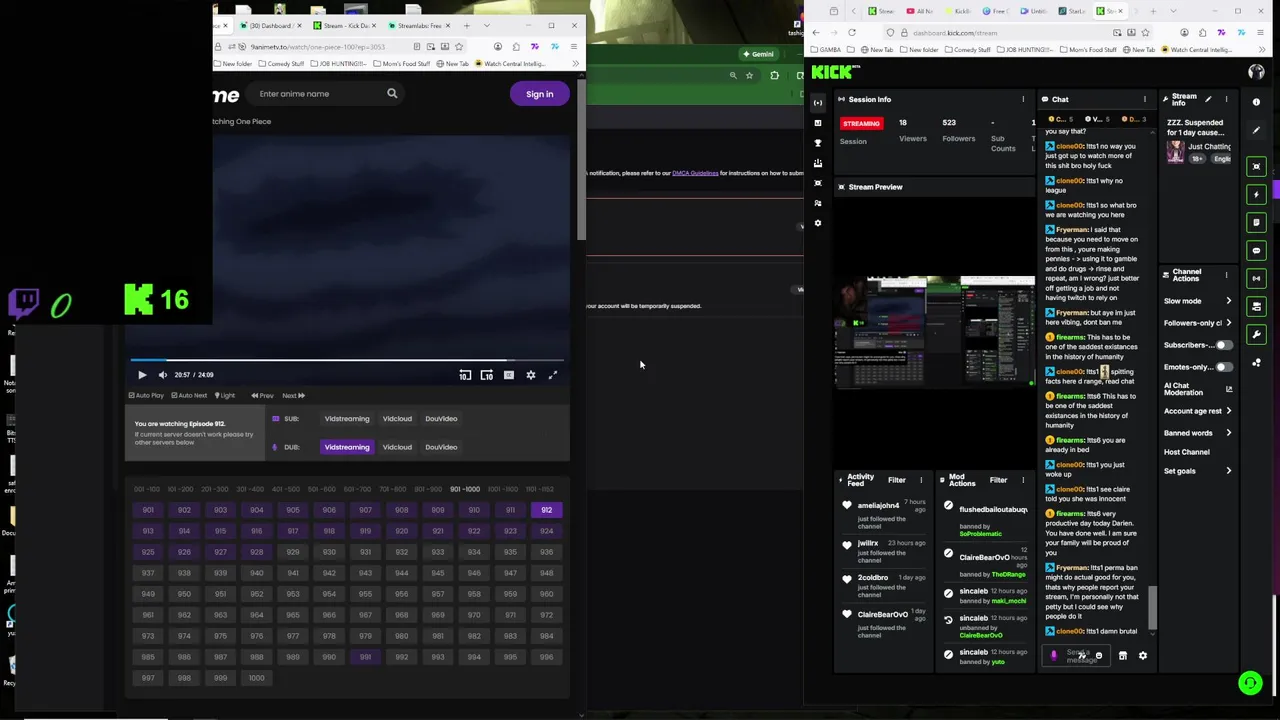Open Stream Info panel options menu
Screen dimensions: 1280x720
click(x=1227, y=99)
